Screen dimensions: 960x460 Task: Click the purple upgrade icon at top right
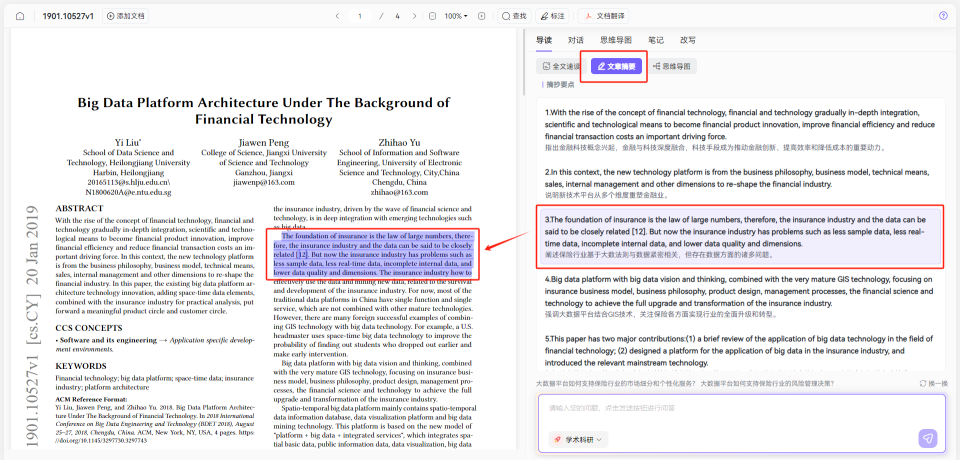pyautogui.click(x=943, y=16)
